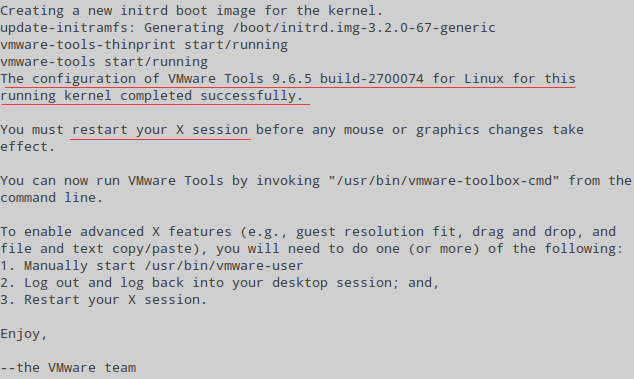
Task: Click the "vmware-tools-thinprint start/running" line
Action: 144,44
